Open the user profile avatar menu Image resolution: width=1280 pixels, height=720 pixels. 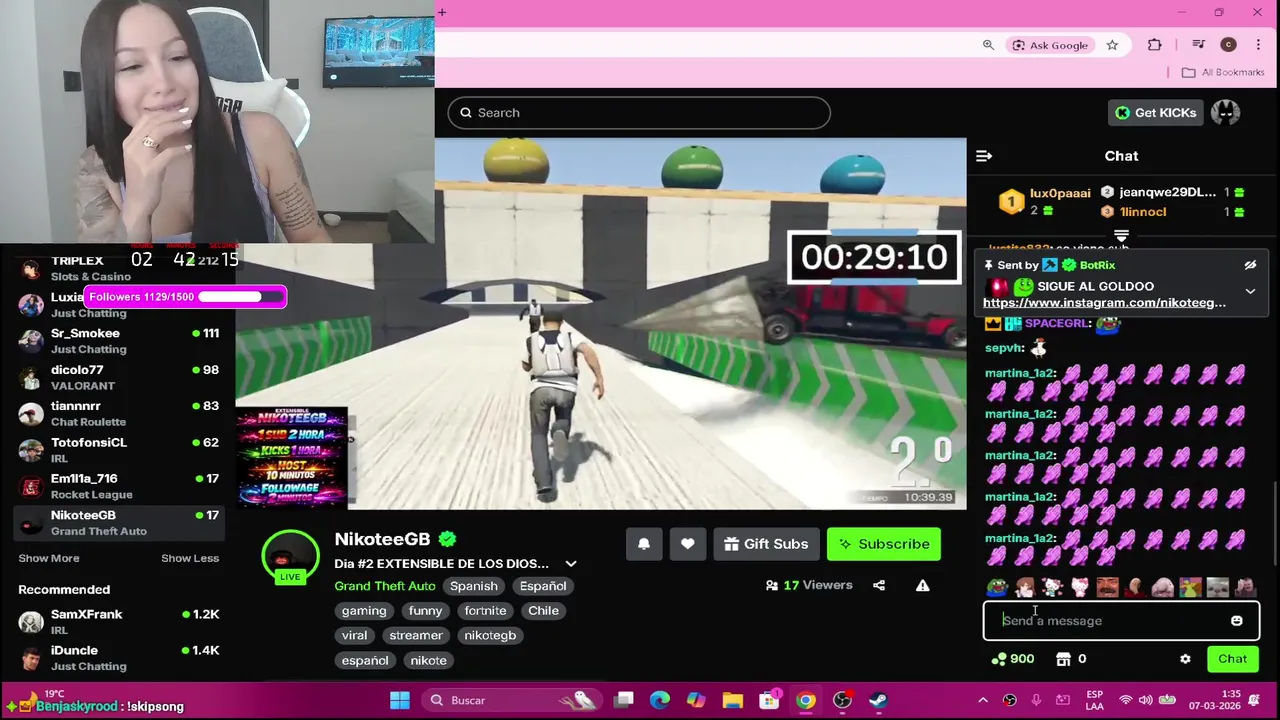[1225, 113]
